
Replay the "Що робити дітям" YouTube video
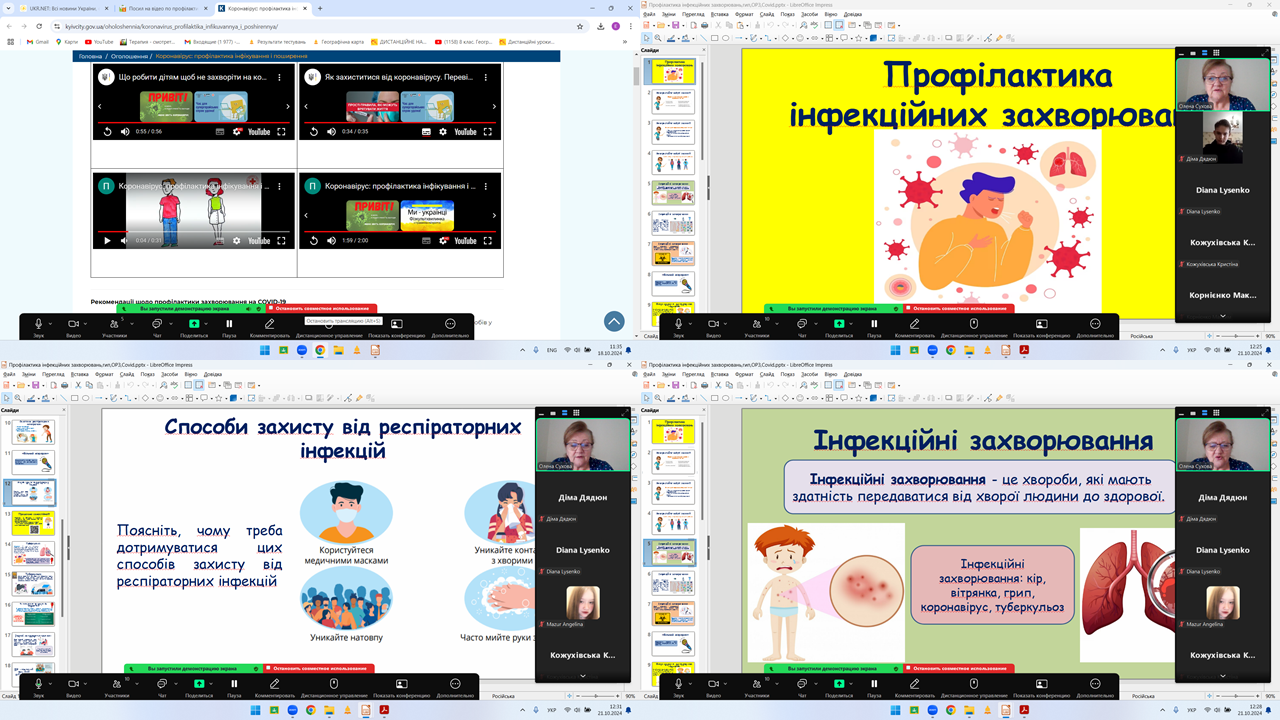[107, 131]
